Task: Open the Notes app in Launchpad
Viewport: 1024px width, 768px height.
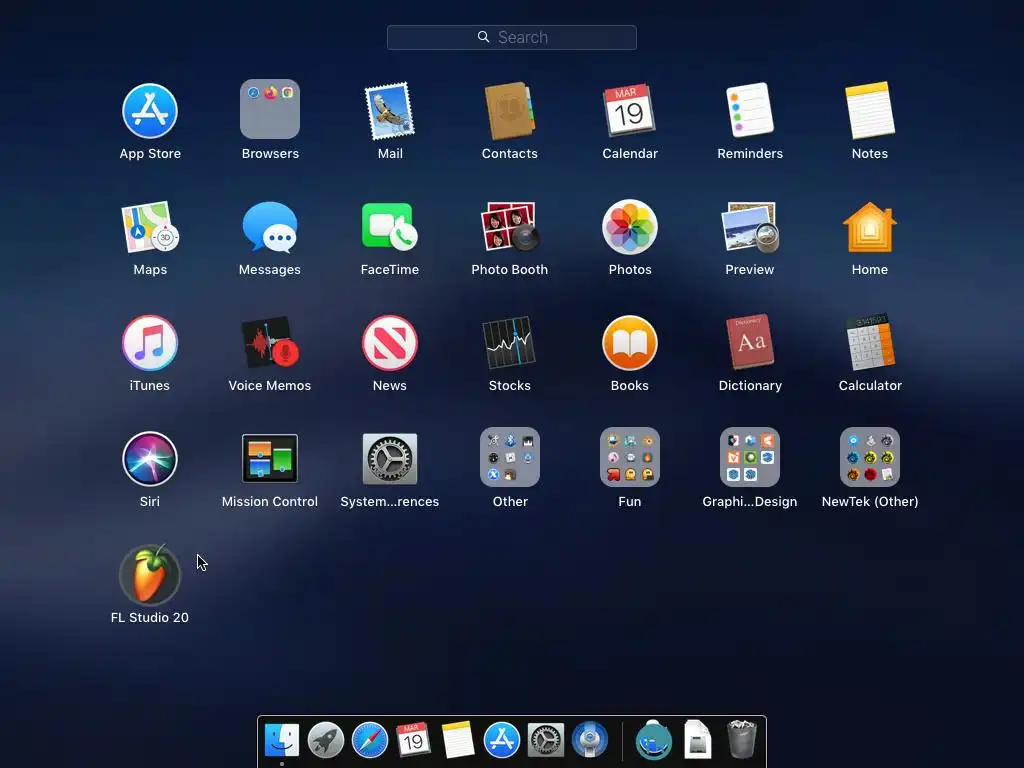Action: click(x=870, y=110)
